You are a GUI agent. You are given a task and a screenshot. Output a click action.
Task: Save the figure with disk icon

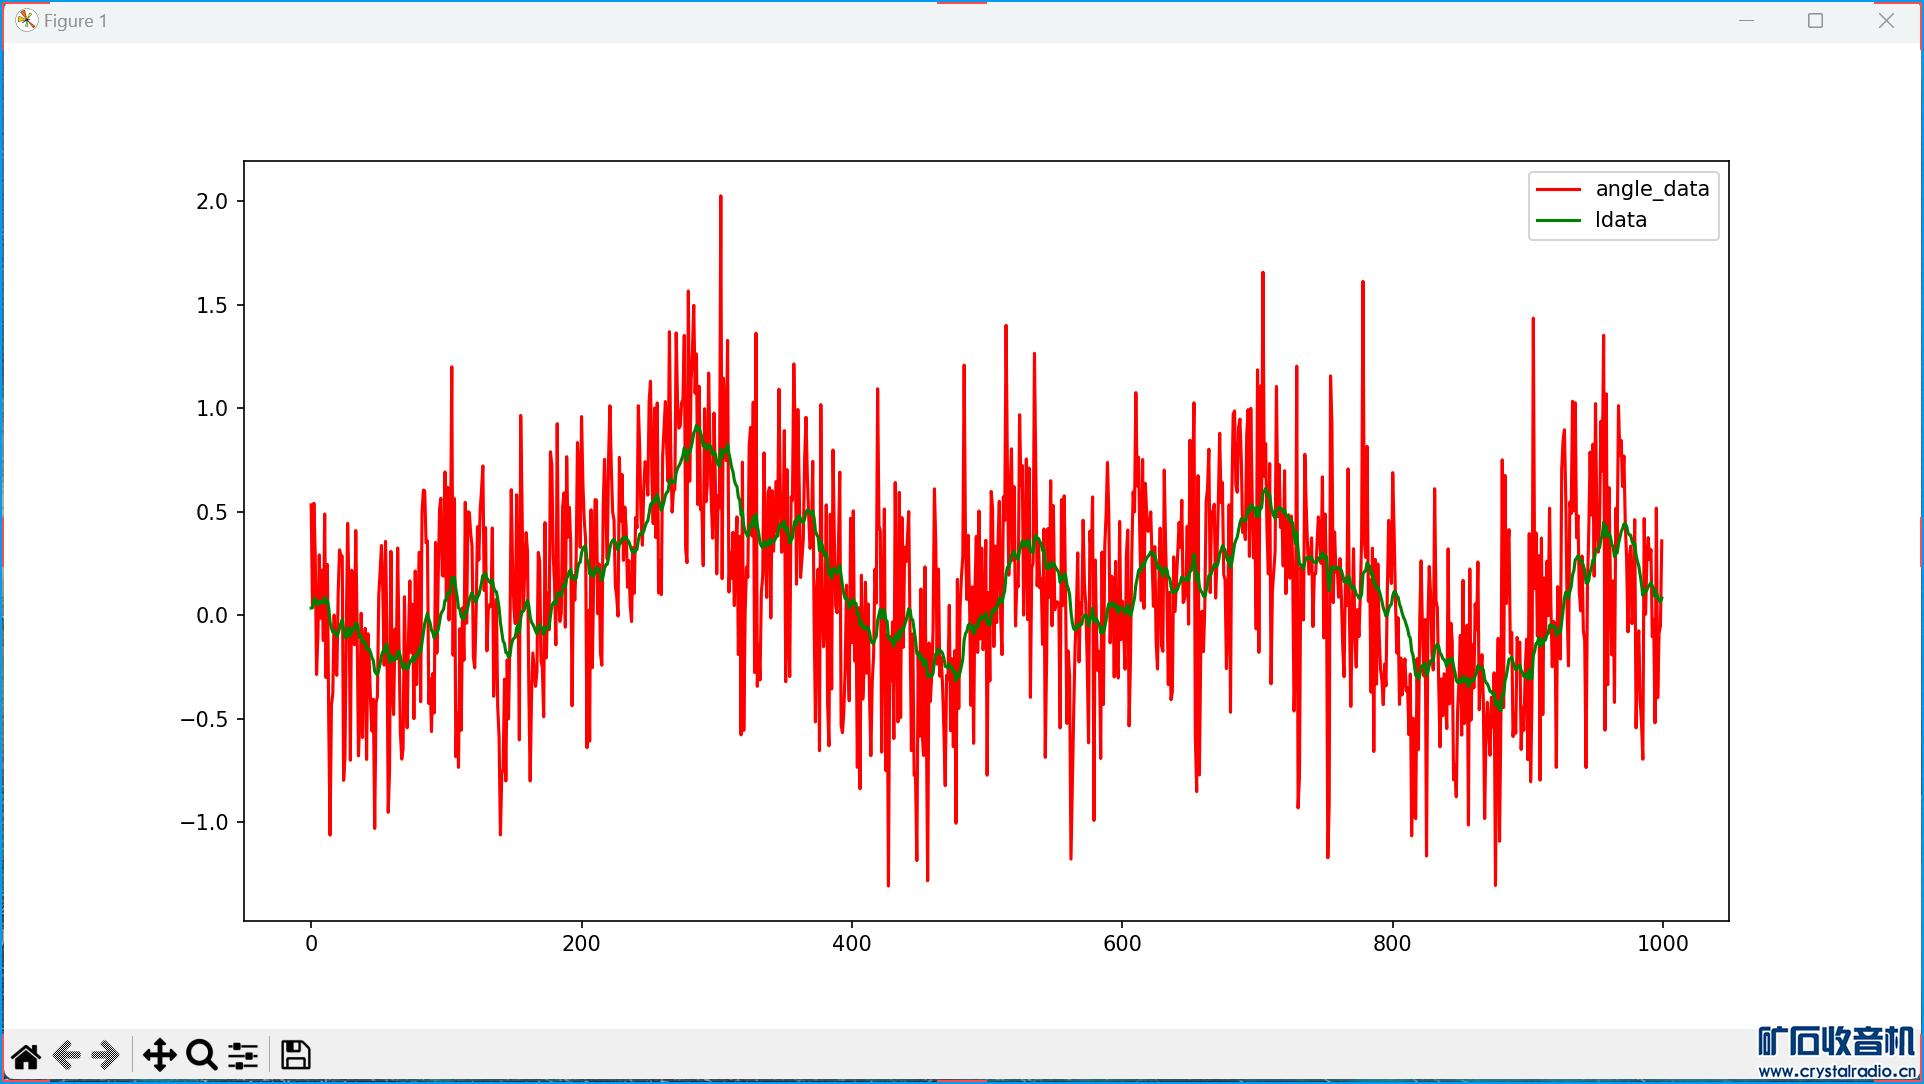[295, 1055]
